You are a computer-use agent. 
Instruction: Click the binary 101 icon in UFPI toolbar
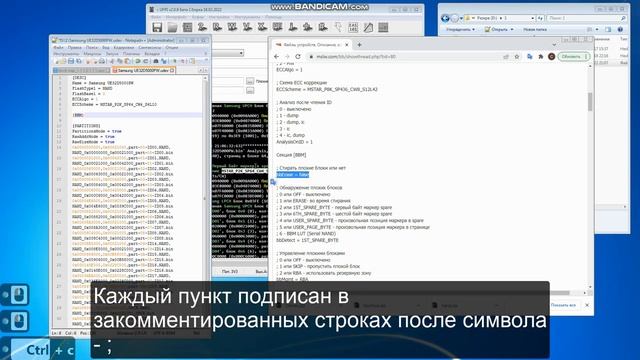(x=353, y=27)
